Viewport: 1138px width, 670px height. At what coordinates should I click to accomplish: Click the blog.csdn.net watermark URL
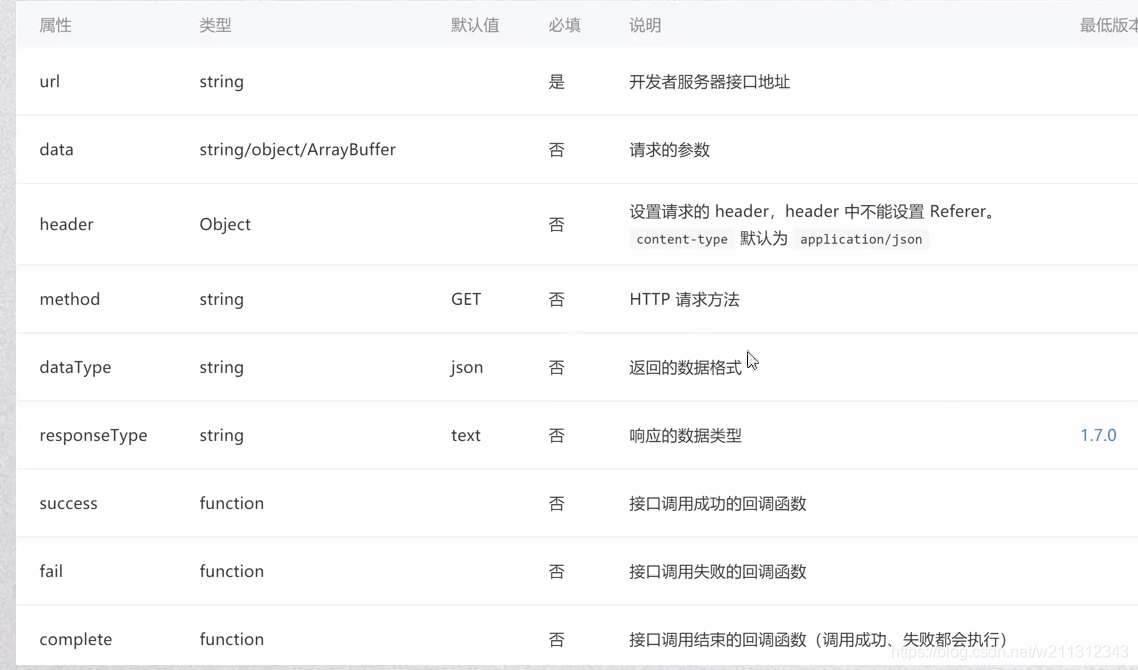tap(1010, 652)
